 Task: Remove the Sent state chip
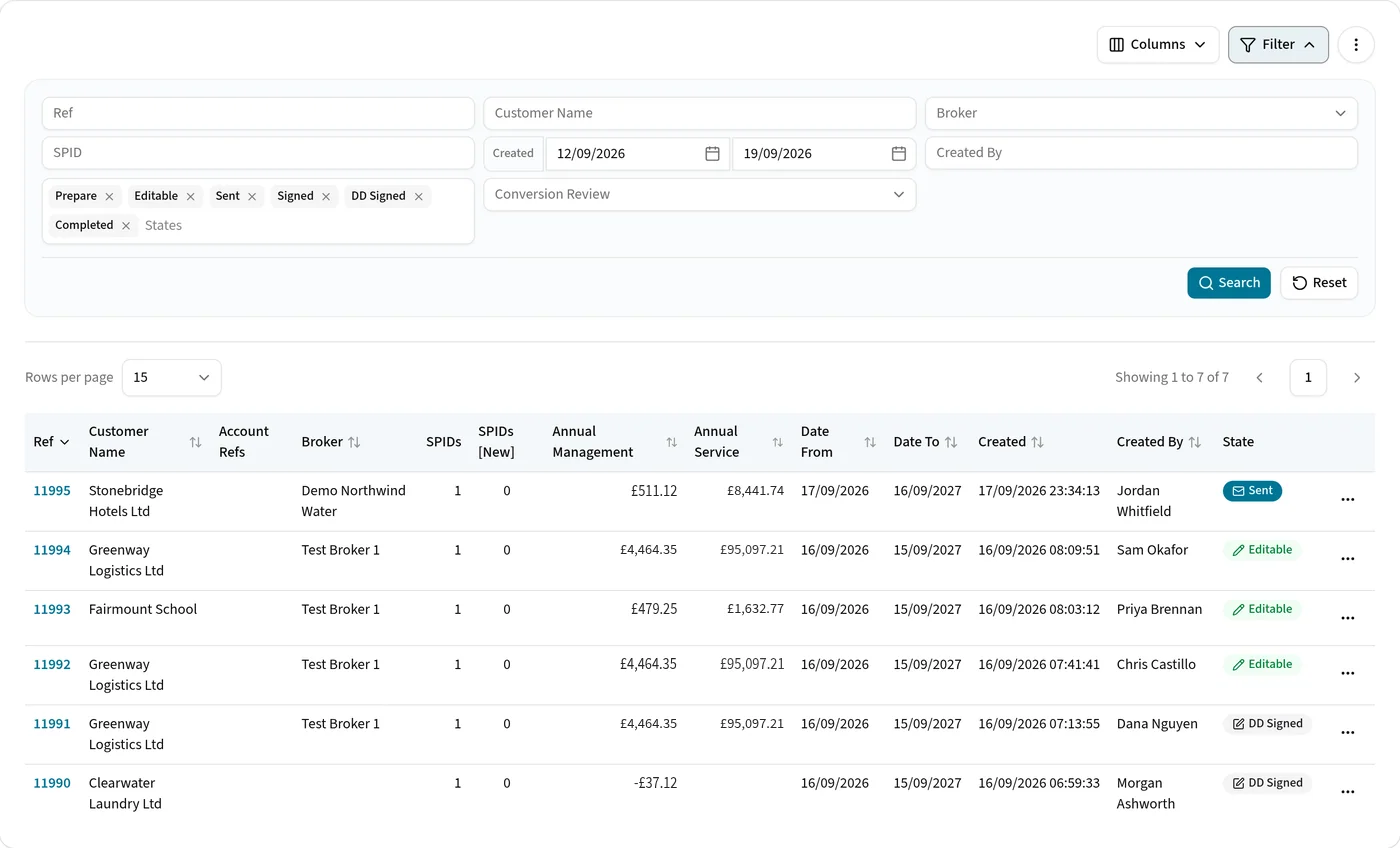click(252, 197)
